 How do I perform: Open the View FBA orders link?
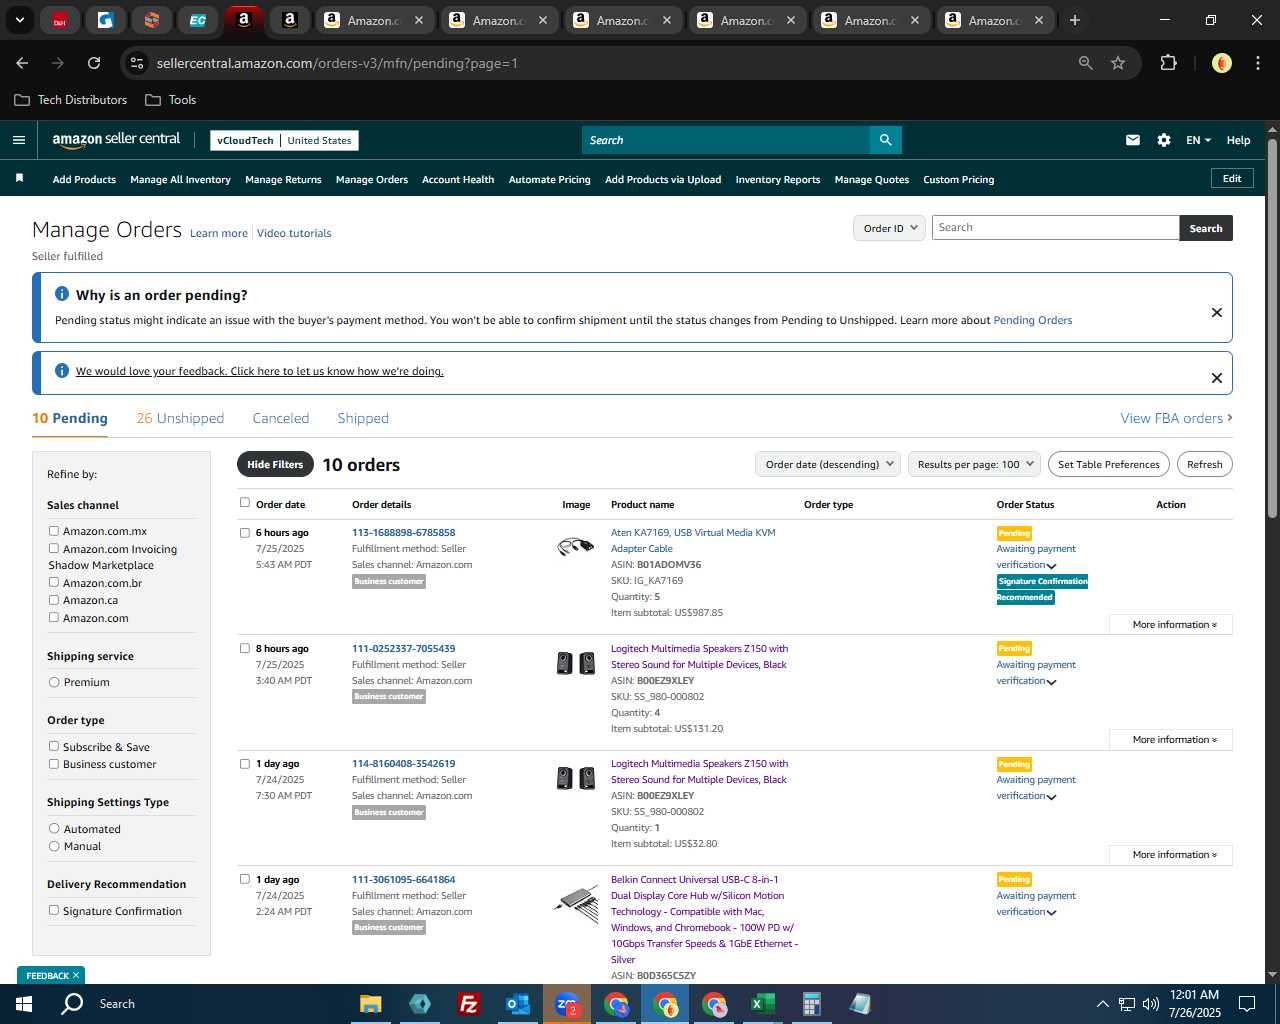tap(1176, 418)
